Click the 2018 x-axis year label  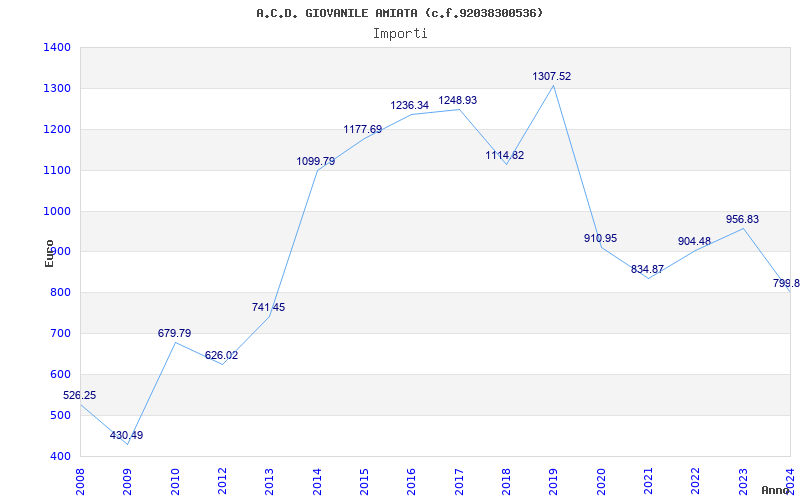coord(506,482)
